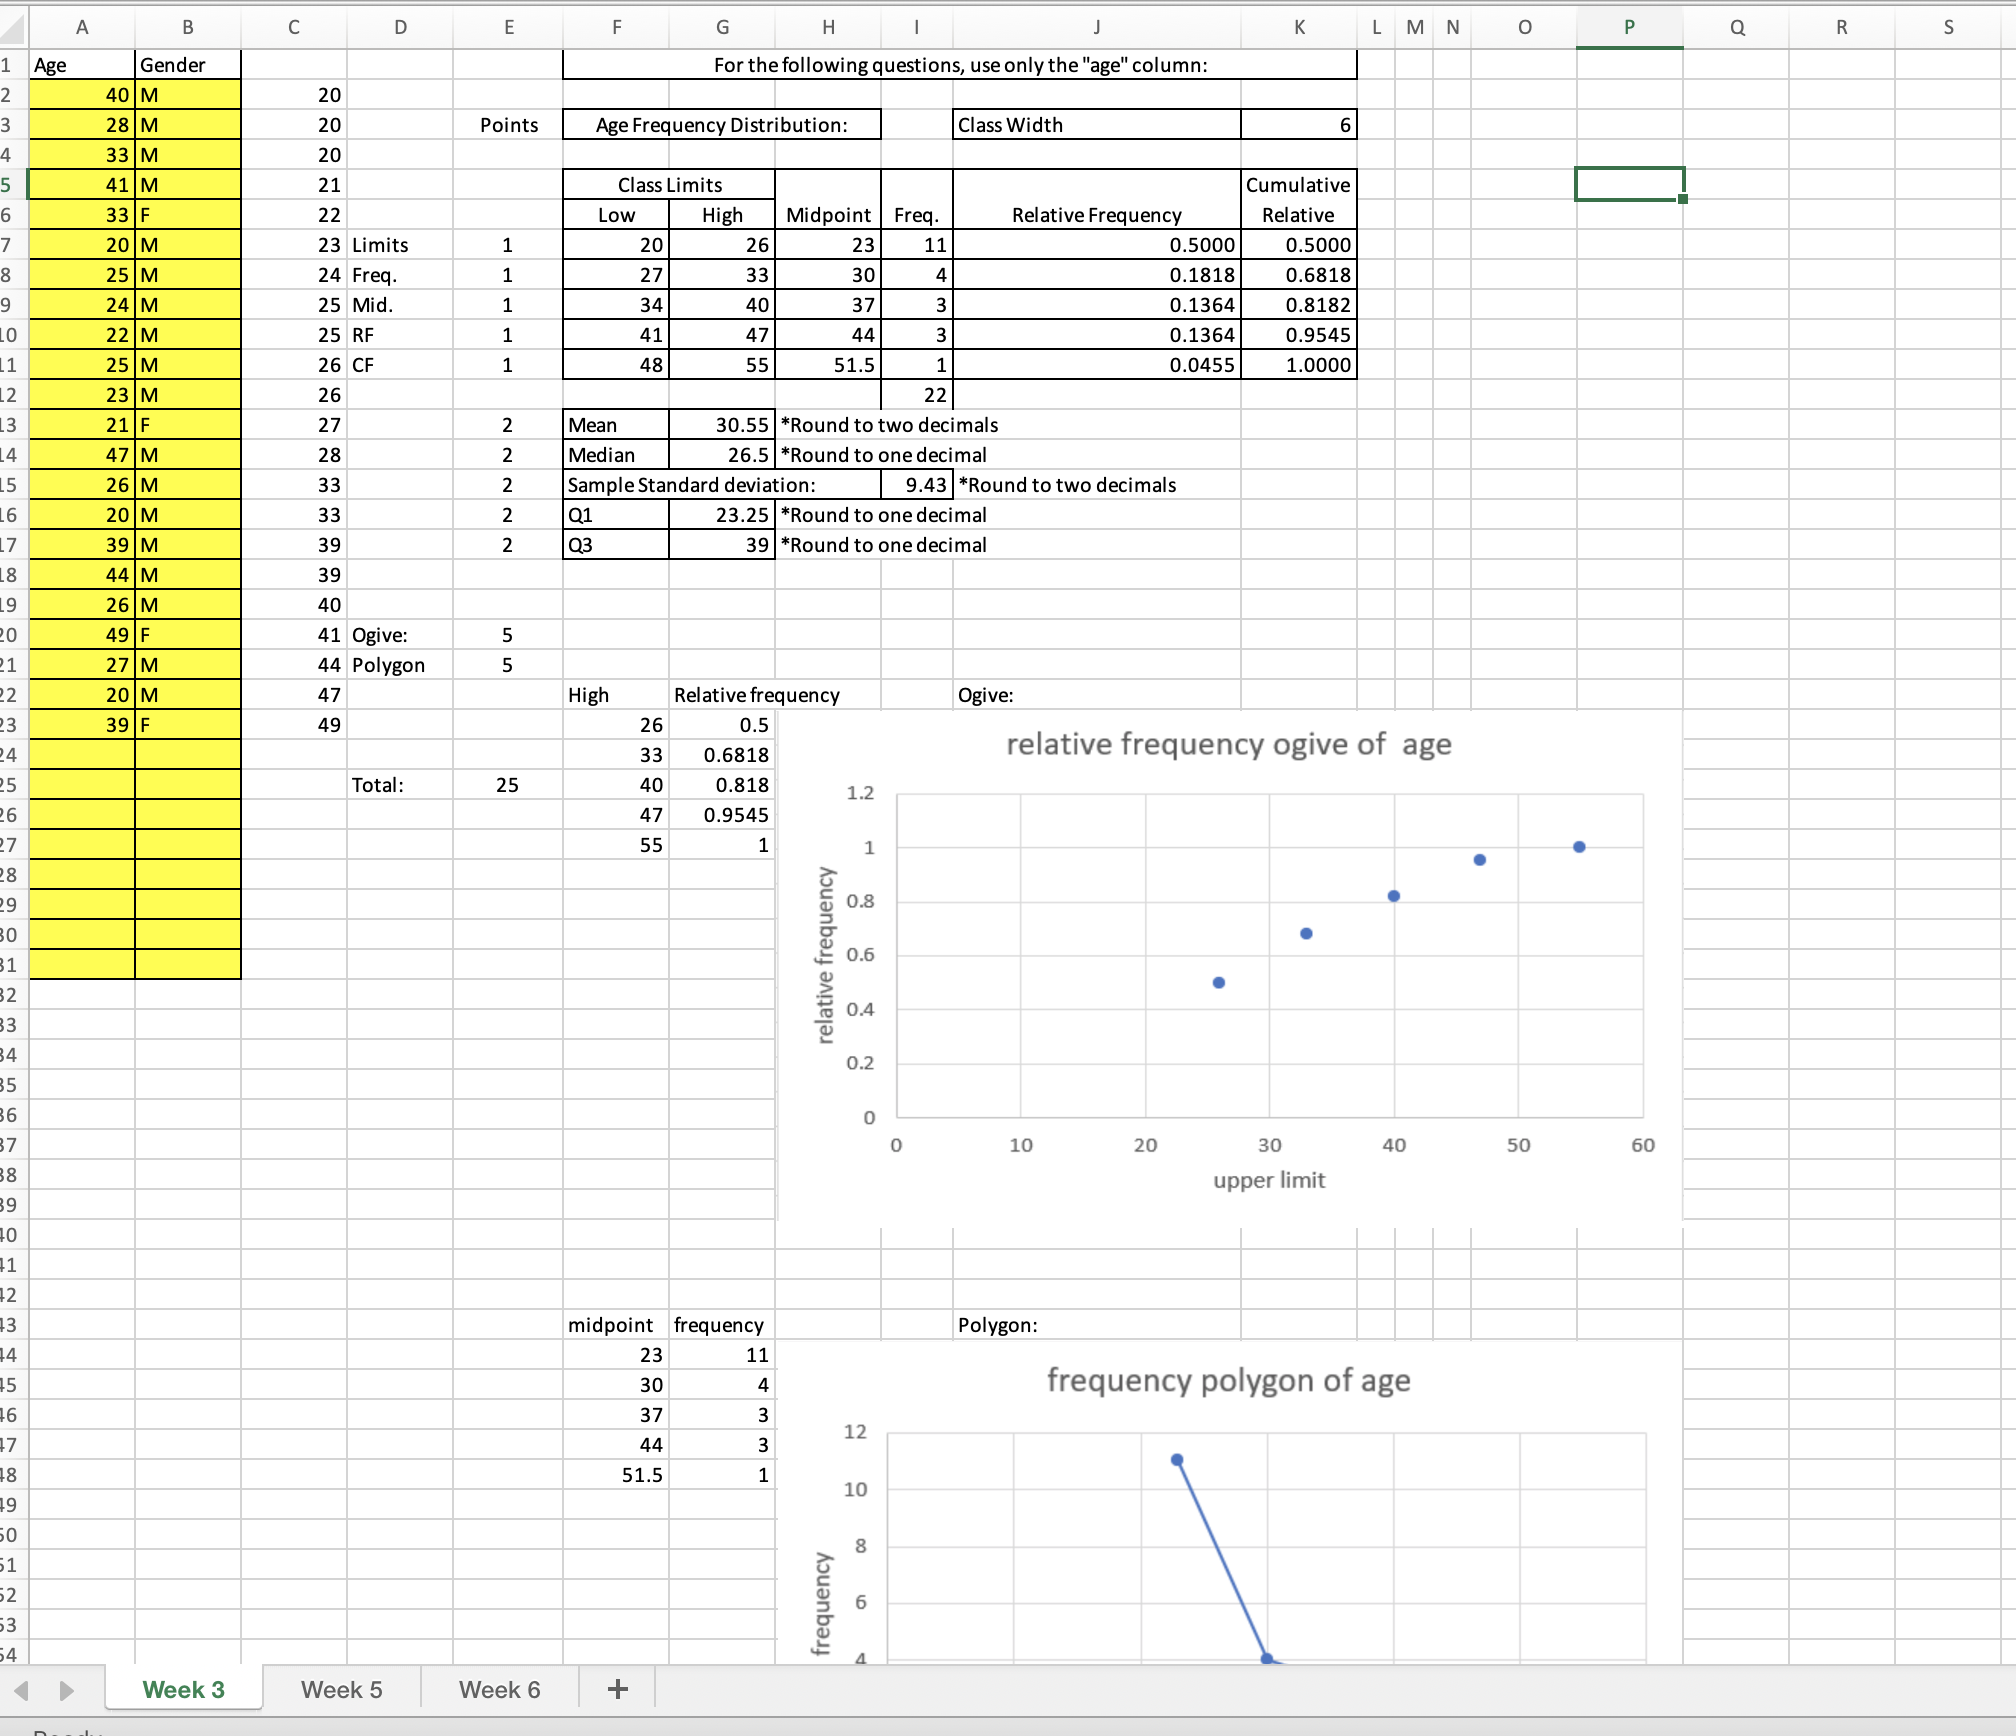Image resolution: width=2016 pixels, height=1736 pixels.
Task: Click the ogive chart title
Action: click(x=1228, y=744)
